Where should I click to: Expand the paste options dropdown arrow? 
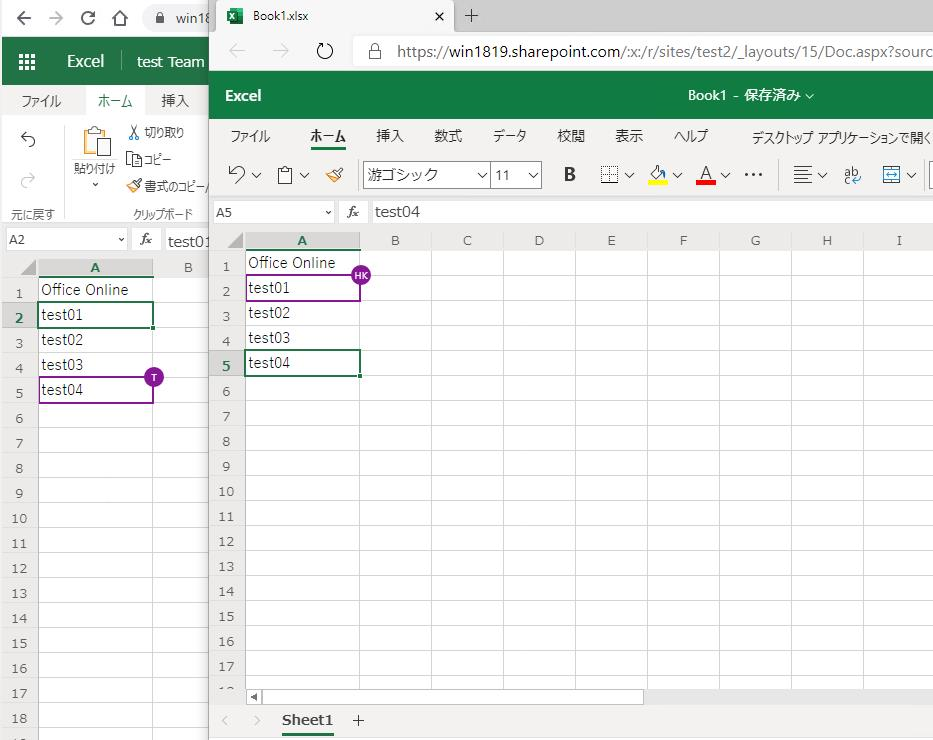(x=305, y=175)
